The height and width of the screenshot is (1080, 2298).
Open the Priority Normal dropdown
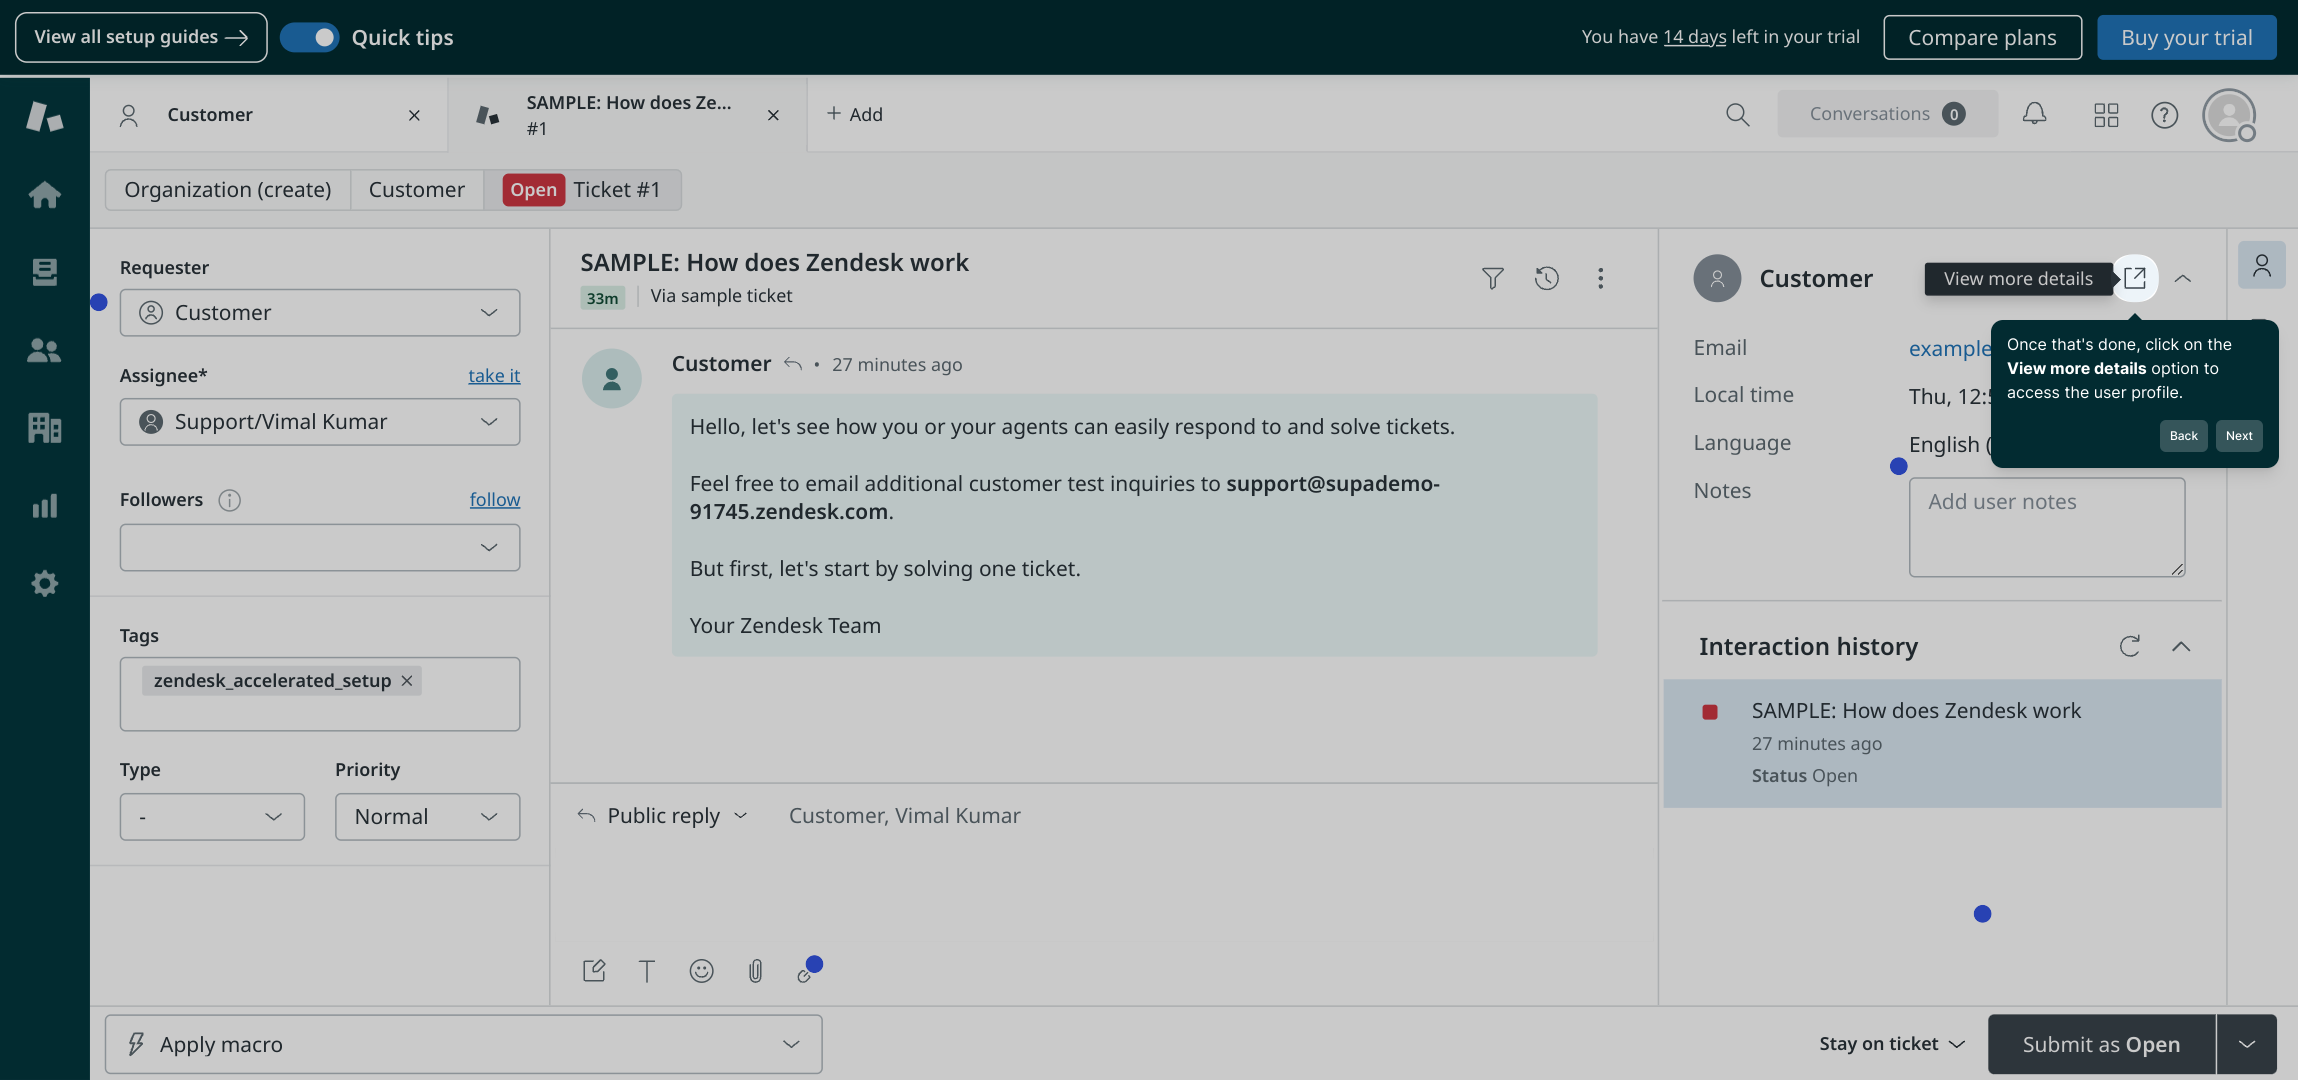click(428, 817)
